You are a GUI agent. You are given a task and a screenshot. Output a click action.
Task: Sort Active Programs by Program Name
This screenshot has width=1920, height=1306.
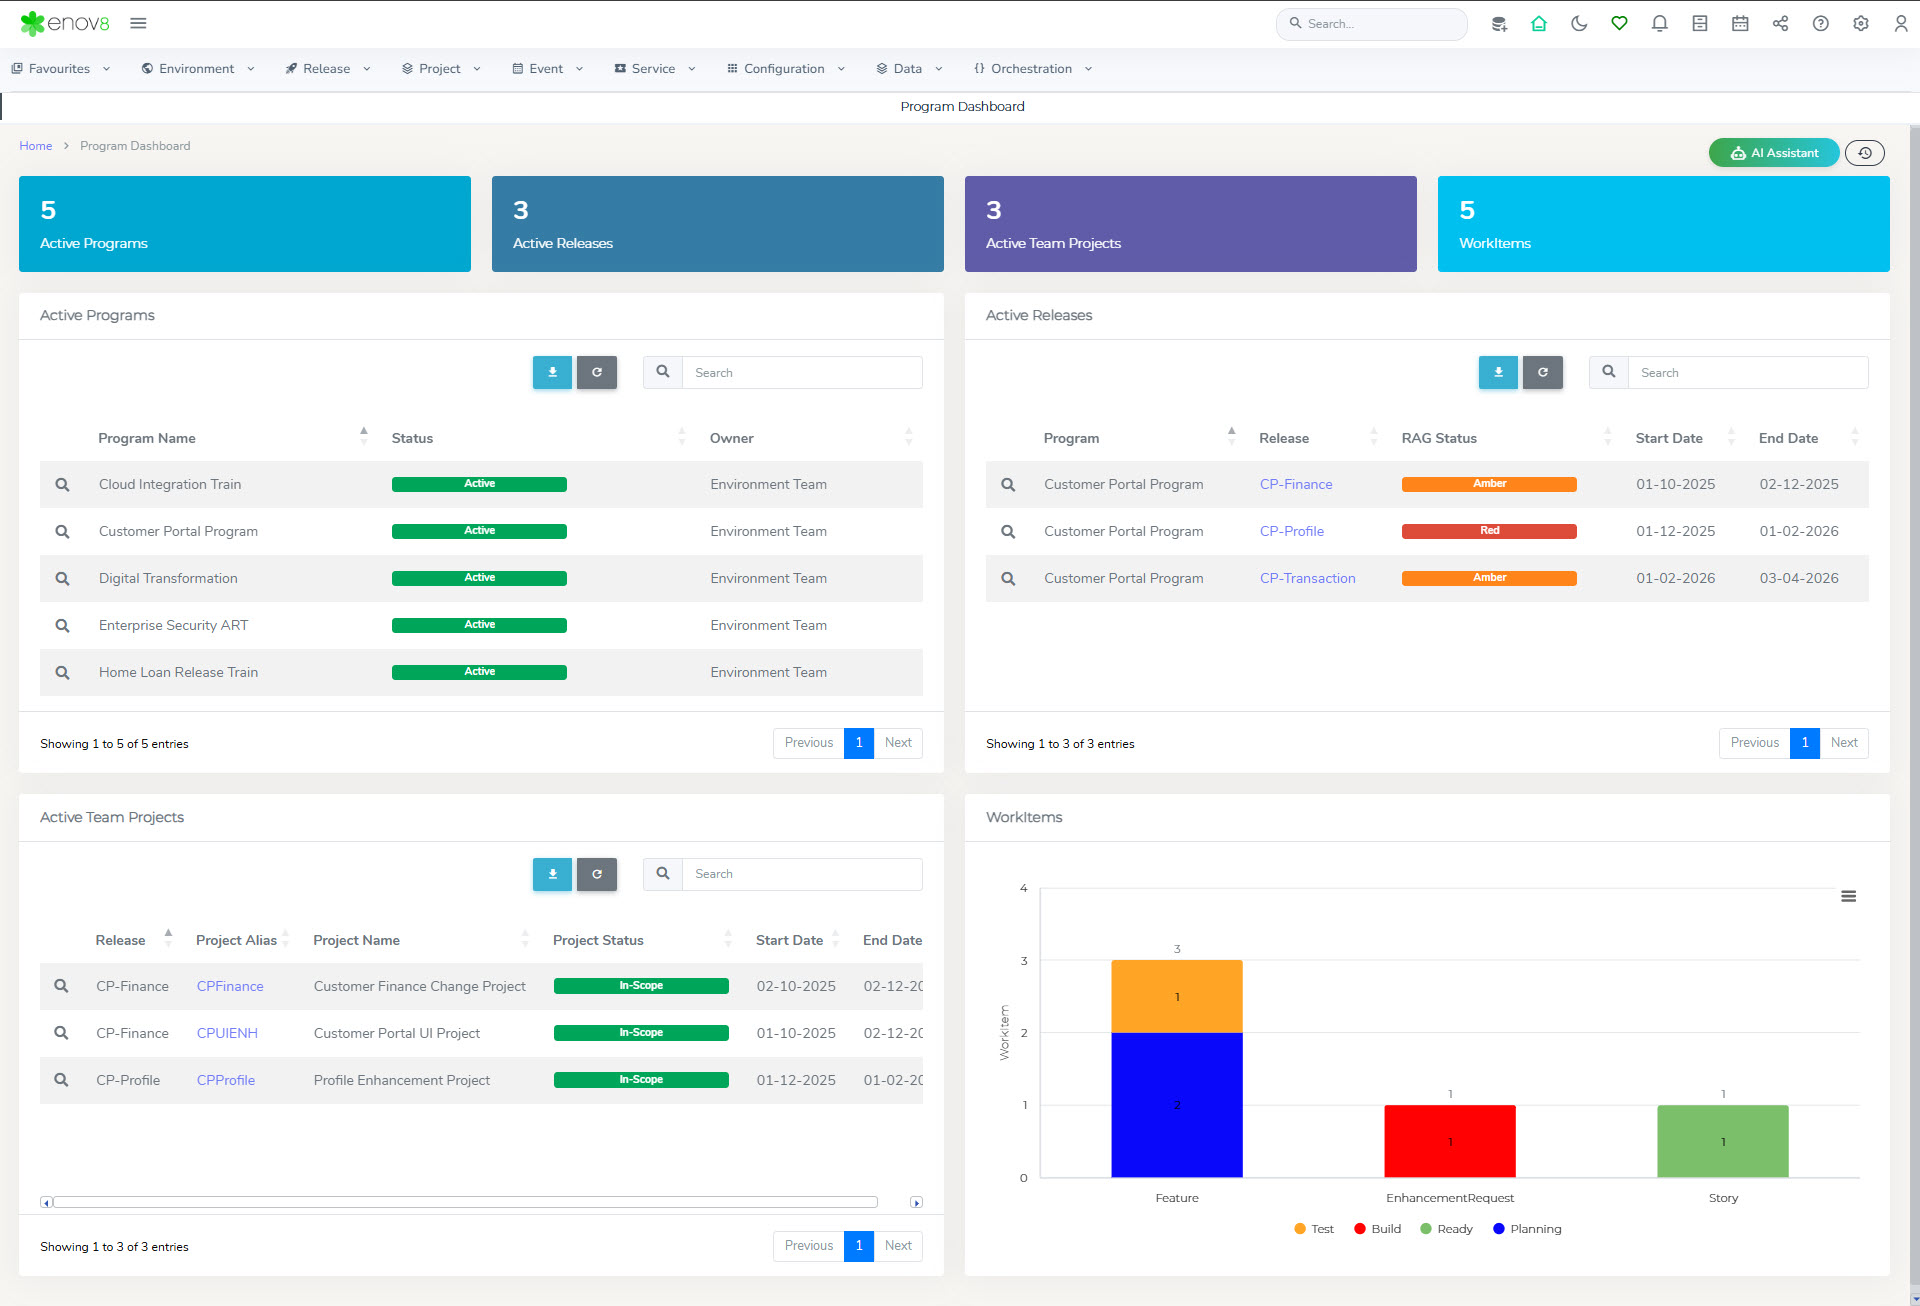coord(147,438)
